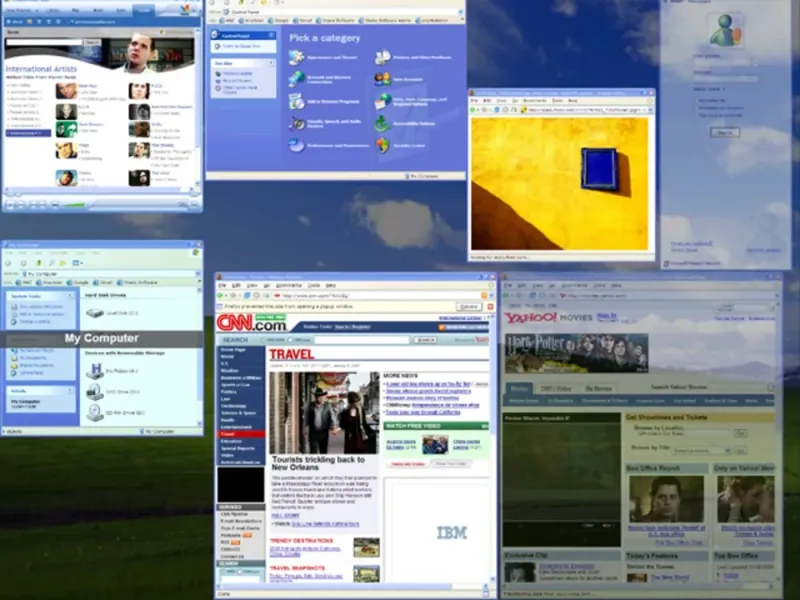Click New Orleans tourists story photo
This screenshot has height=600, width=800.
point(324,413)
